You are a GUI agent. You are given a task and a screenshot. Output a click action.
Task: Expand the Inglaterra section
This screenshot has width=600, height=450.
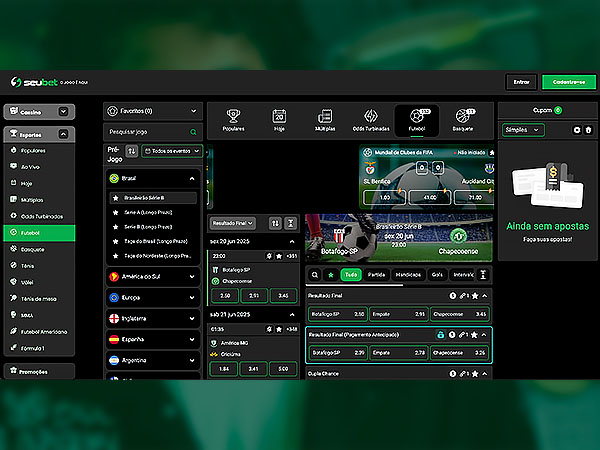[153, 318]
